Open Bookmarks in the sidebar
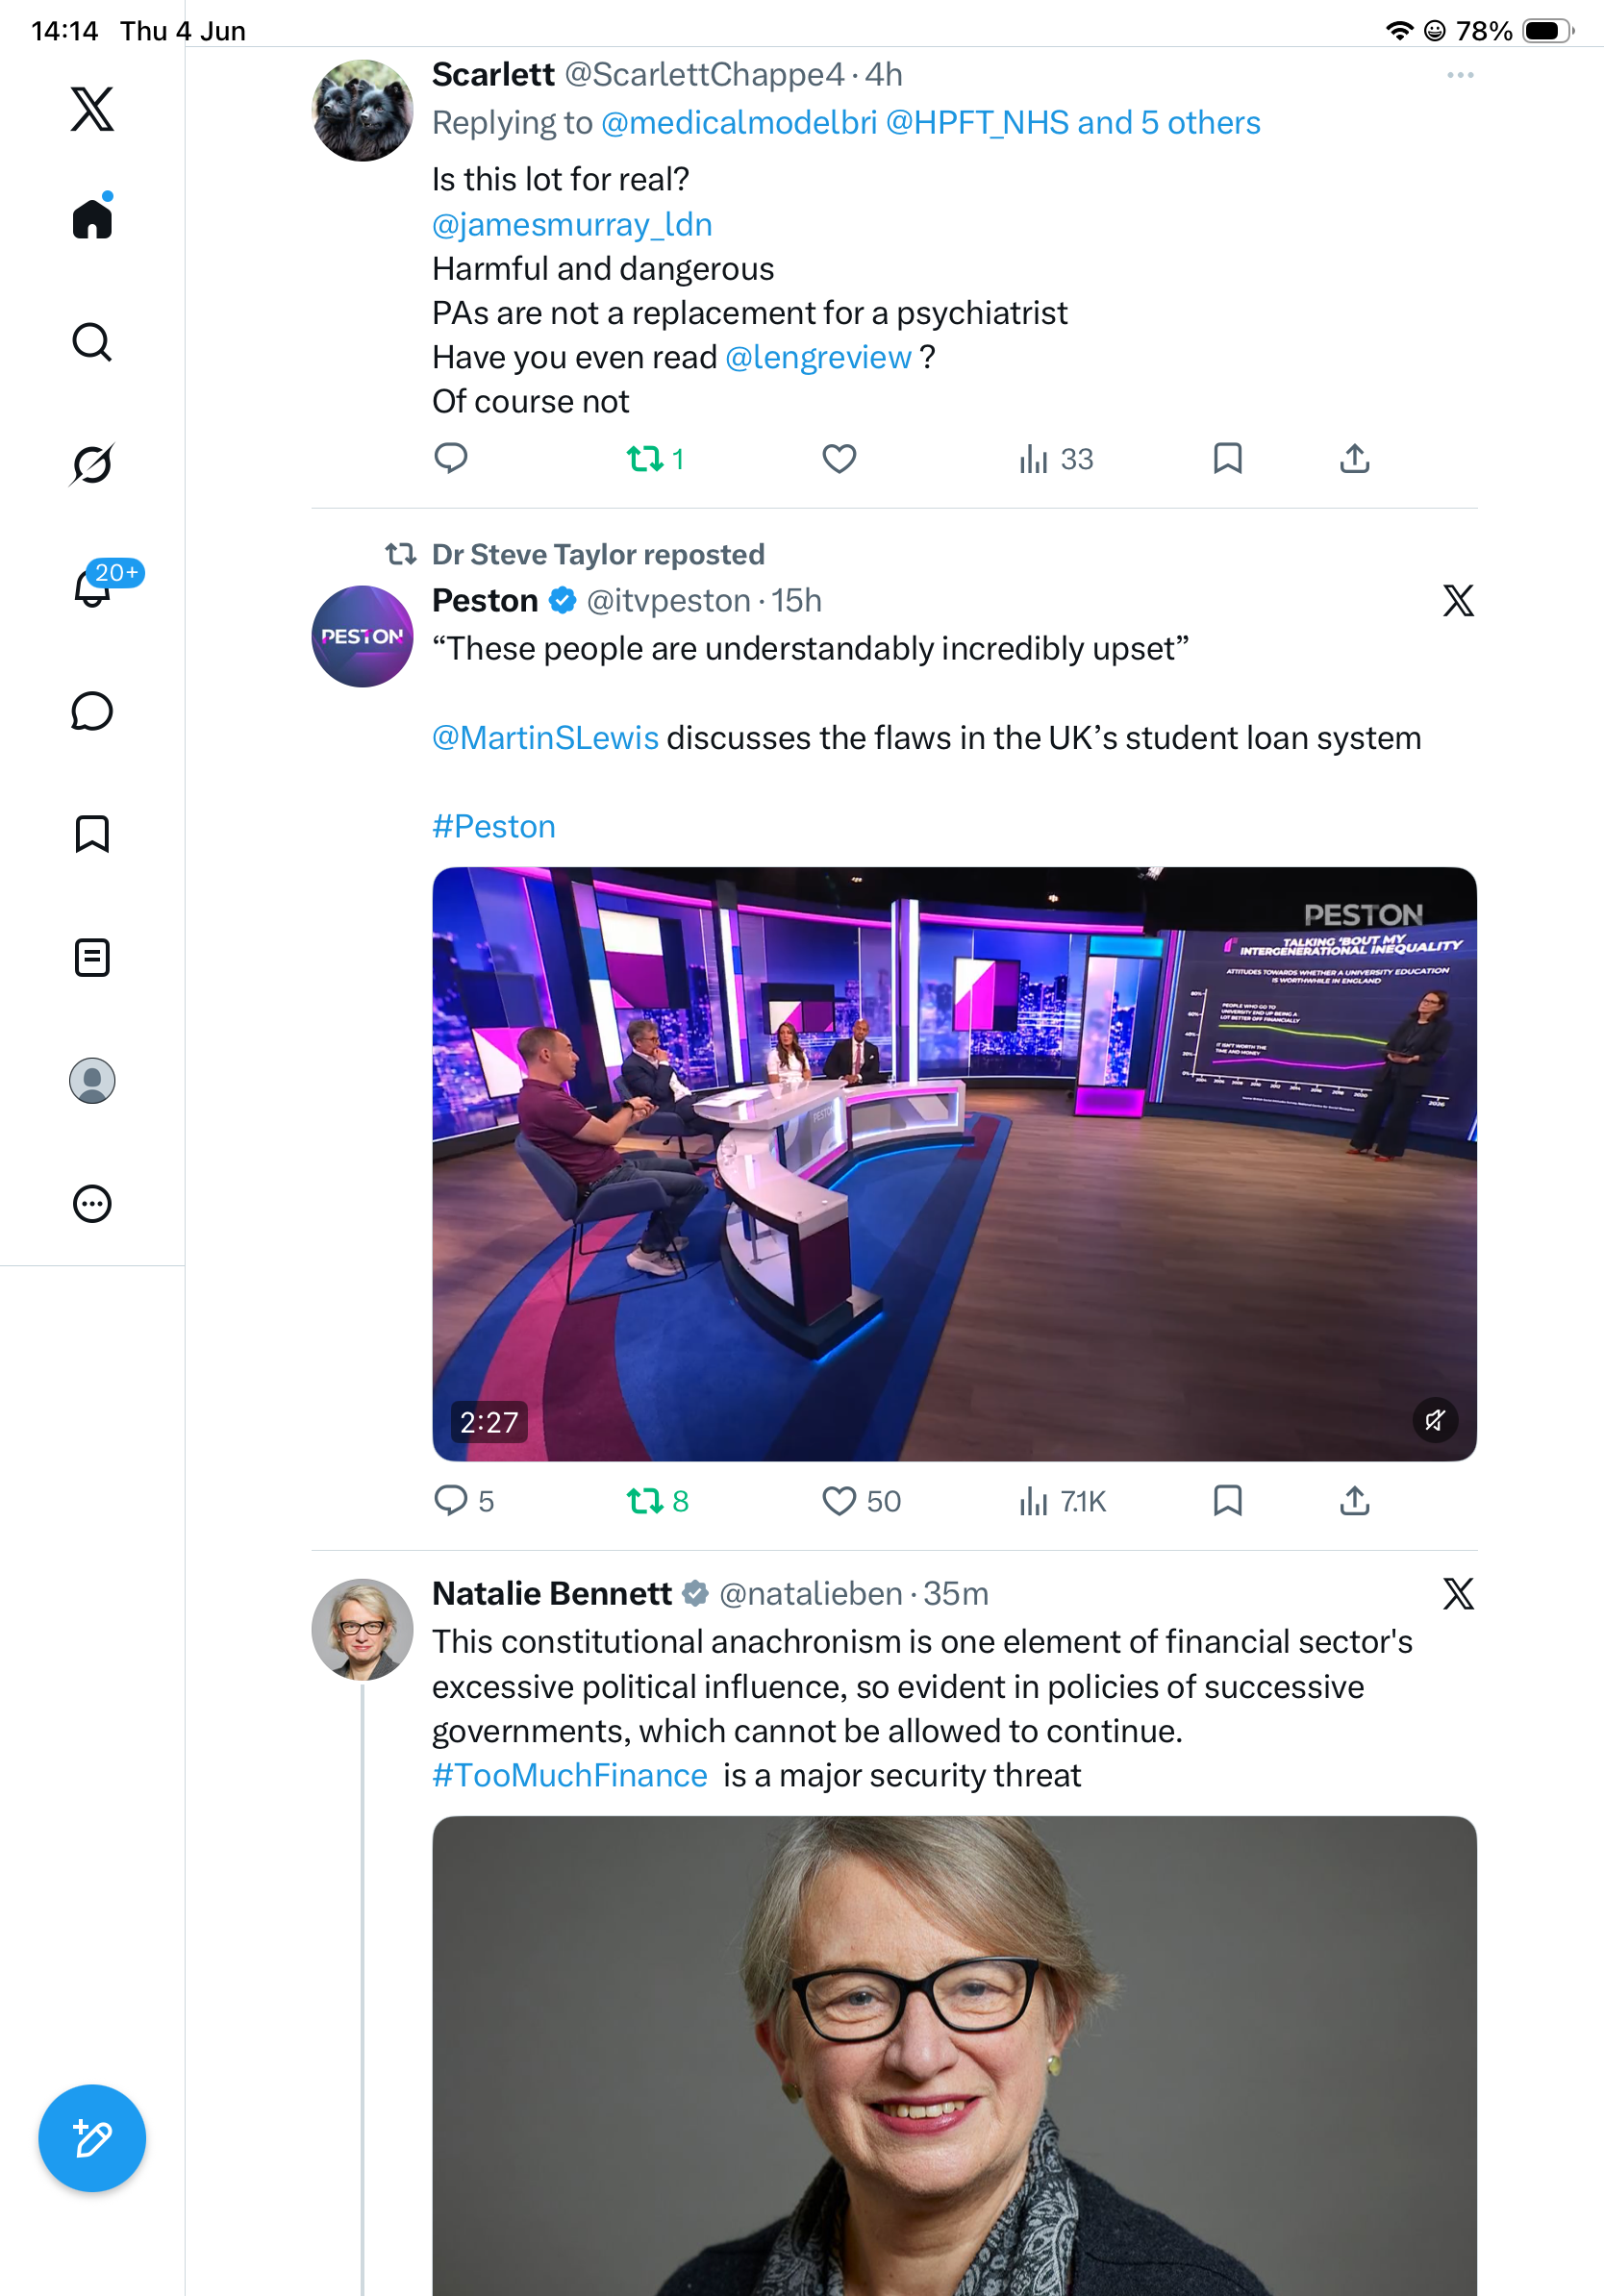 [x=92, y=834]
